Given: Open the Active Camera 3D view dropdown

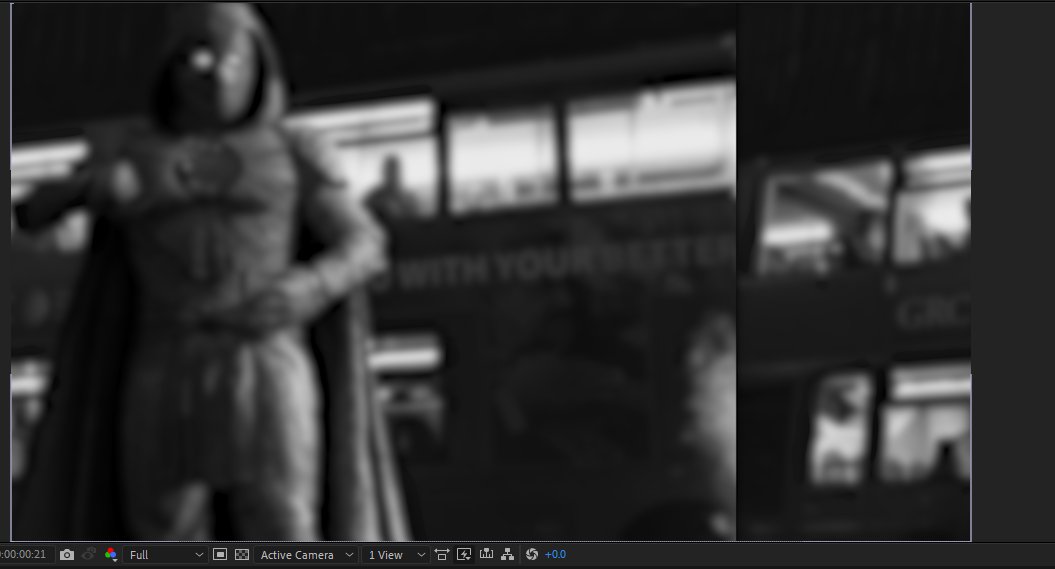Looking at the screenshot, I should point(306,554).
